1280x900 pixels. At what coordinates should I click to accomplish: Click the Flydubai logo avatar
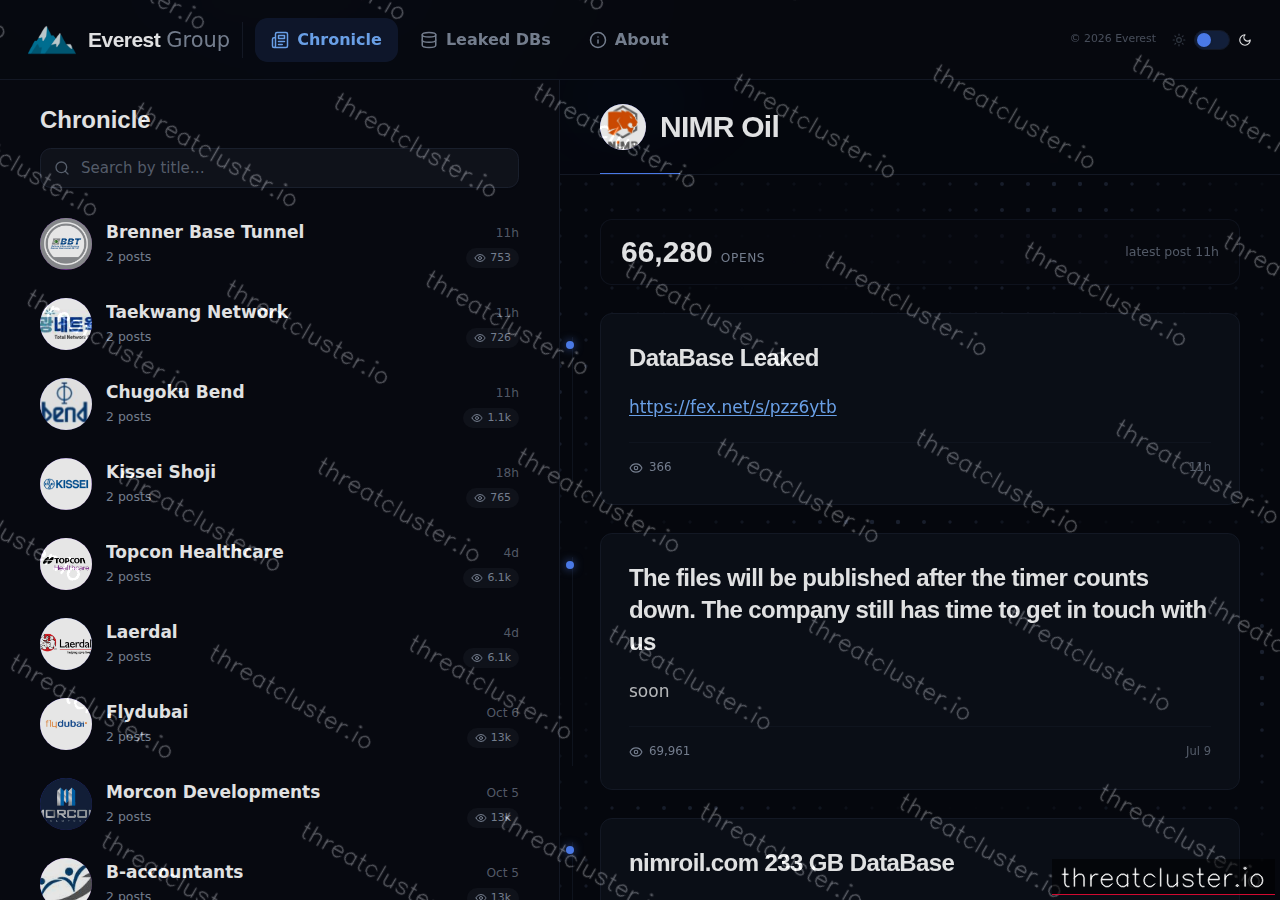(66, 724)
